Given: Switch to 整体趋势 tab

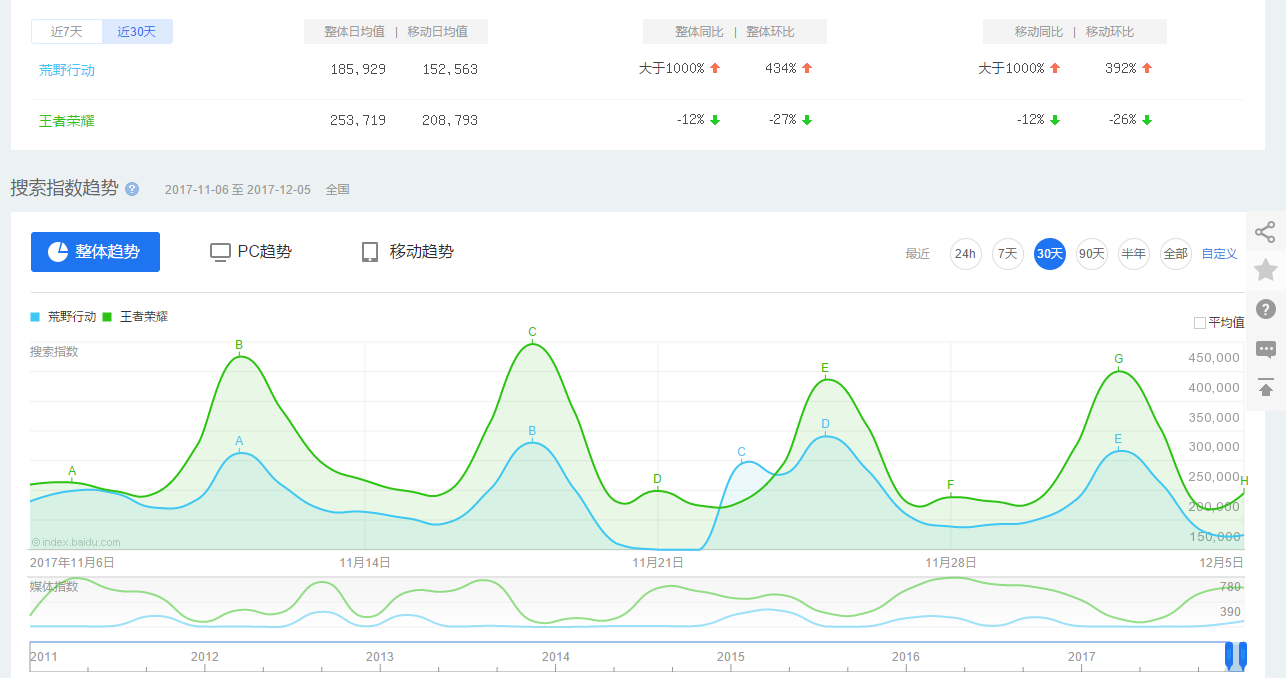Looking at the screenshot, I should (95, 252).
